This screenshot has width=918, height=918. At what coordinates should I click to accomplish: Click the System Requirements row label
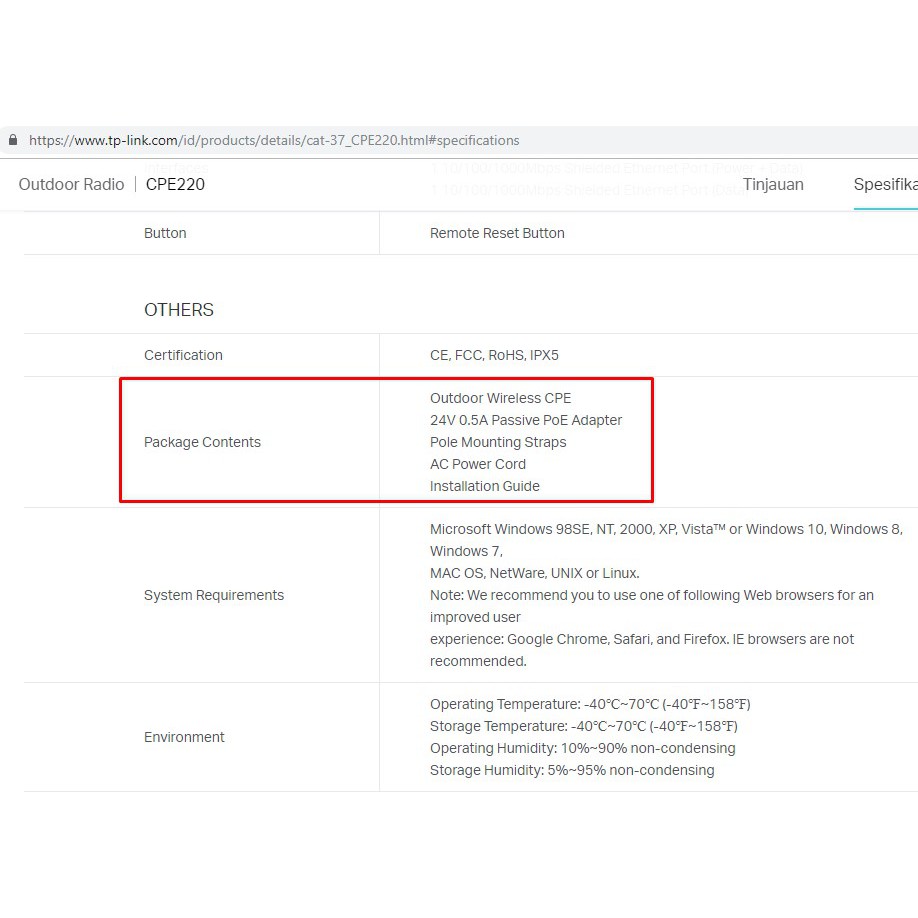214,595
